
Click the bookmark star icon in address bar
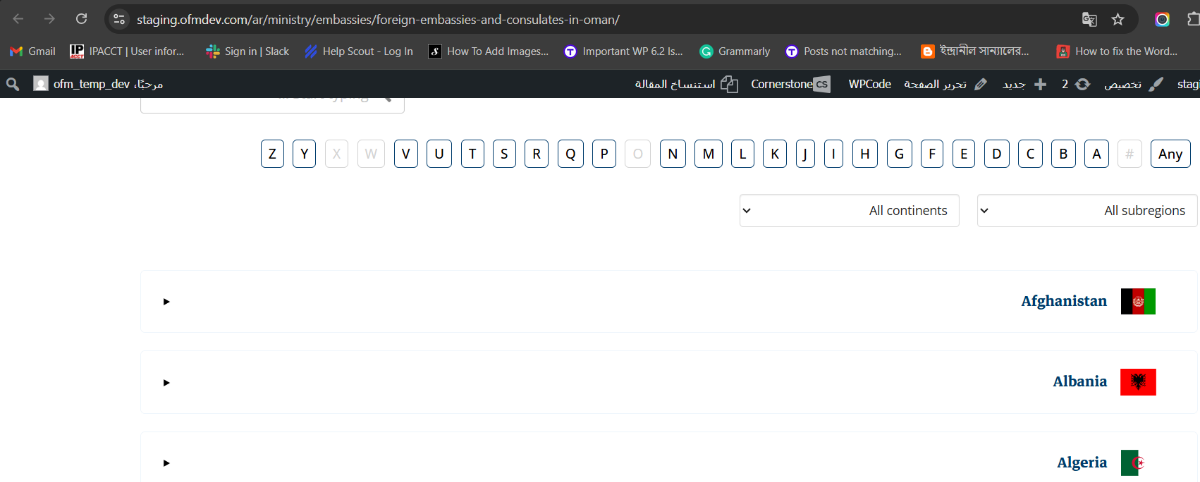point(1118,19)
